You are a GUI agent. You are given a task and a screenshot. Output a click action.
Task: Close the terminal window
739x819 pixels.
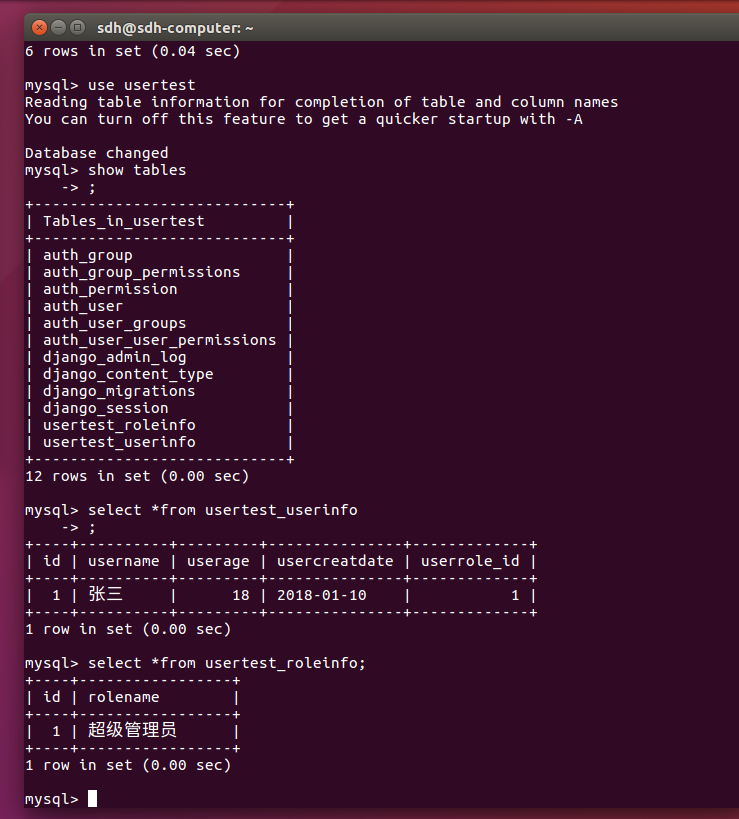[39, 27]
